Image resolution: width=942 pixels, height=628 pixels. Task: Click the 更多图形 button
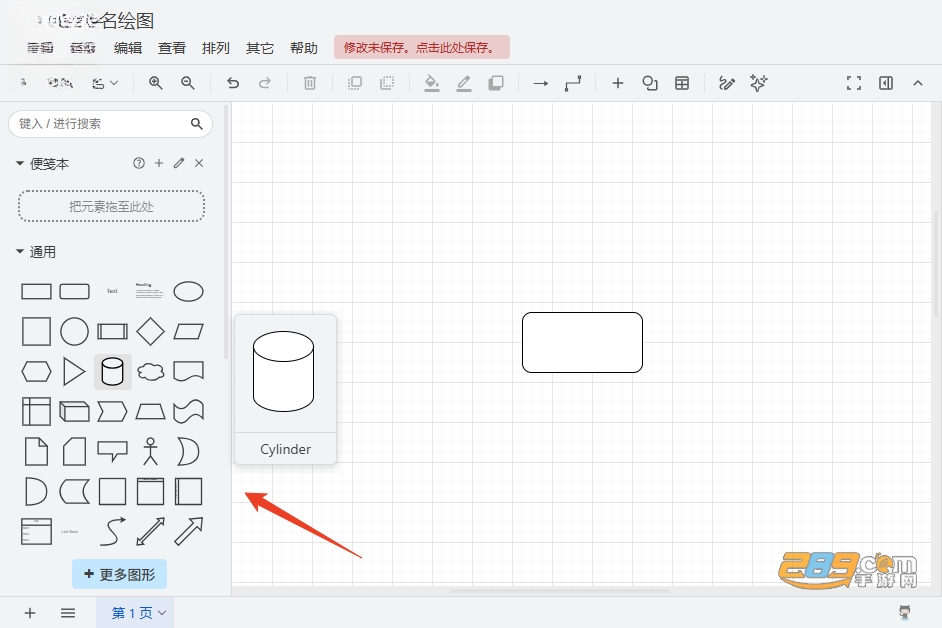120,575
